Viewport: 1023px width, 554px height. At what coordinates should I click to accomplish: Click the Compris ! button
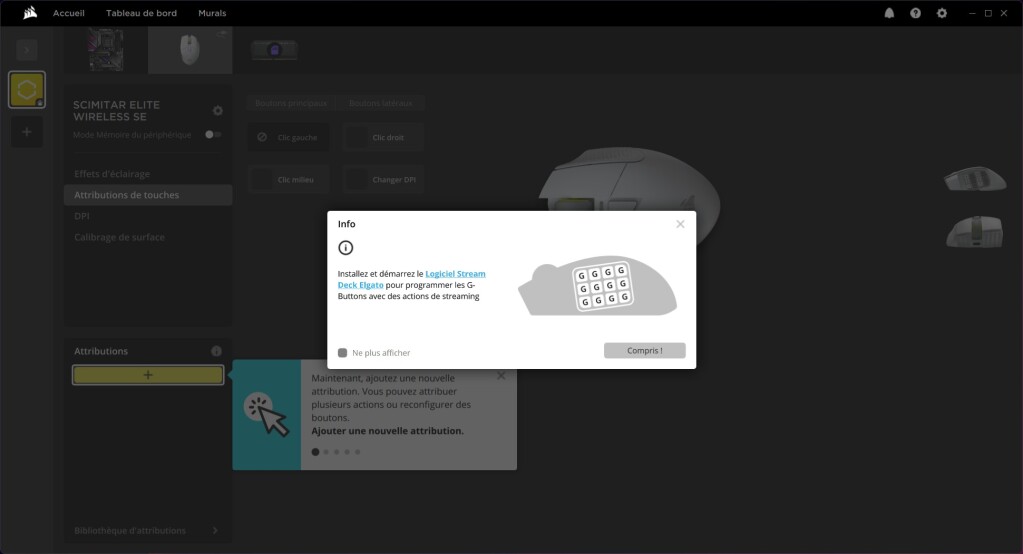point(645,350)
